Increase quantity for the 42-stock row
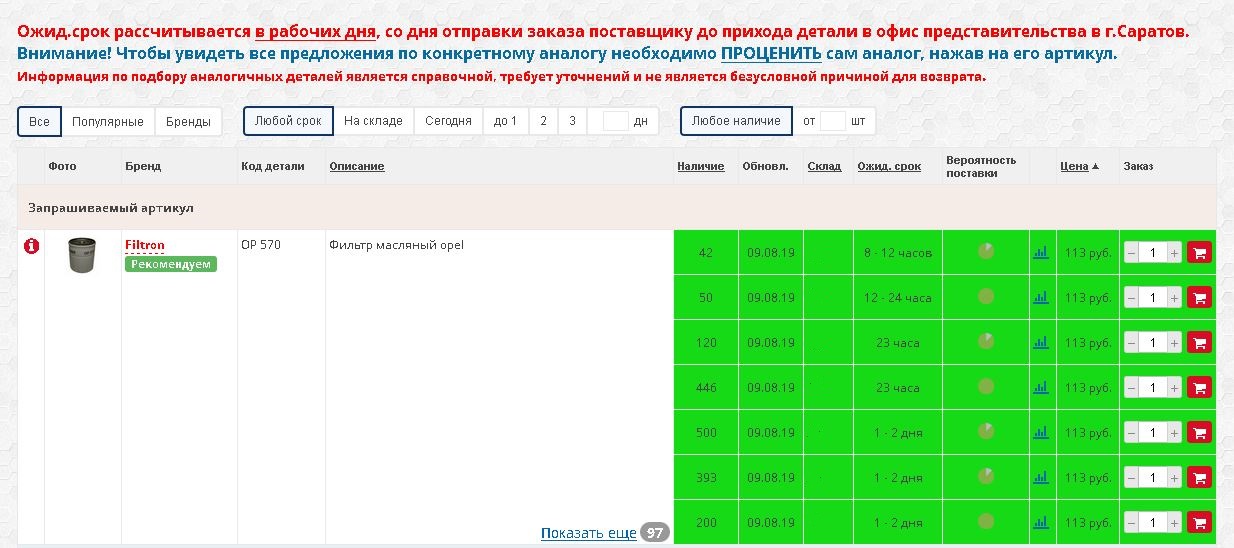The width and height of the screenshot is (1234, 548). pos(1174,253)
